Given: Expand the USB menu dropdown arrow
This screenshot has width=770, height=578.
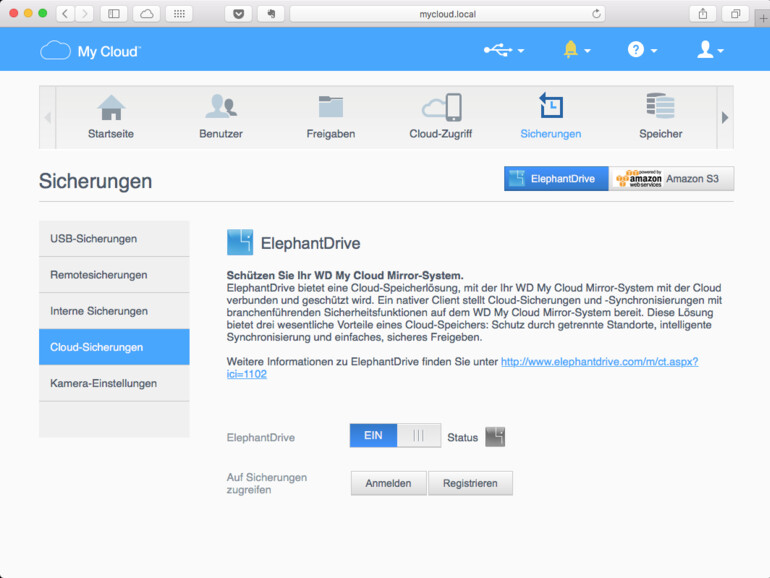Looking at the screenshot, I should [x=521, y=51].
